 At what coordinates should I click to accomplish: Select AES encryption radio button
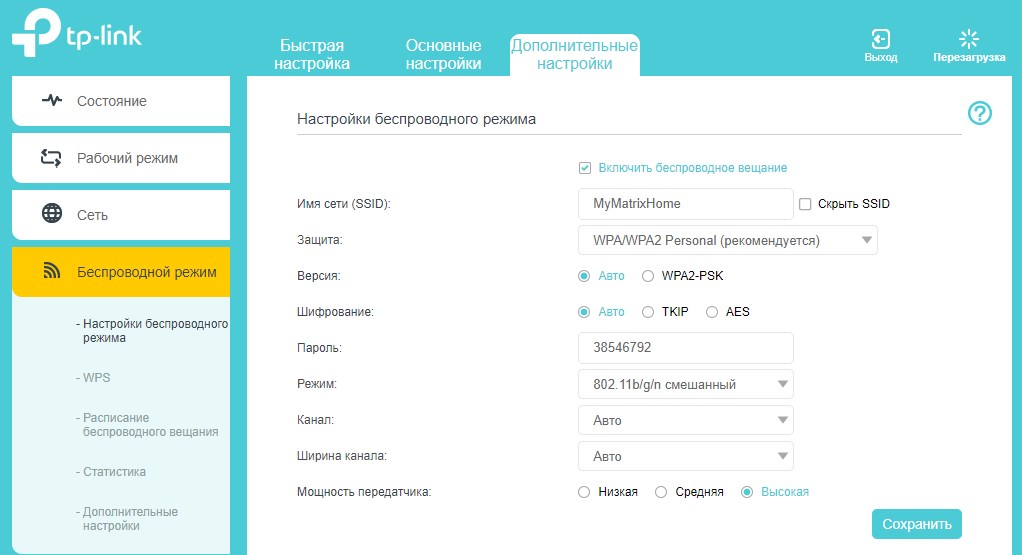[712, 312]
